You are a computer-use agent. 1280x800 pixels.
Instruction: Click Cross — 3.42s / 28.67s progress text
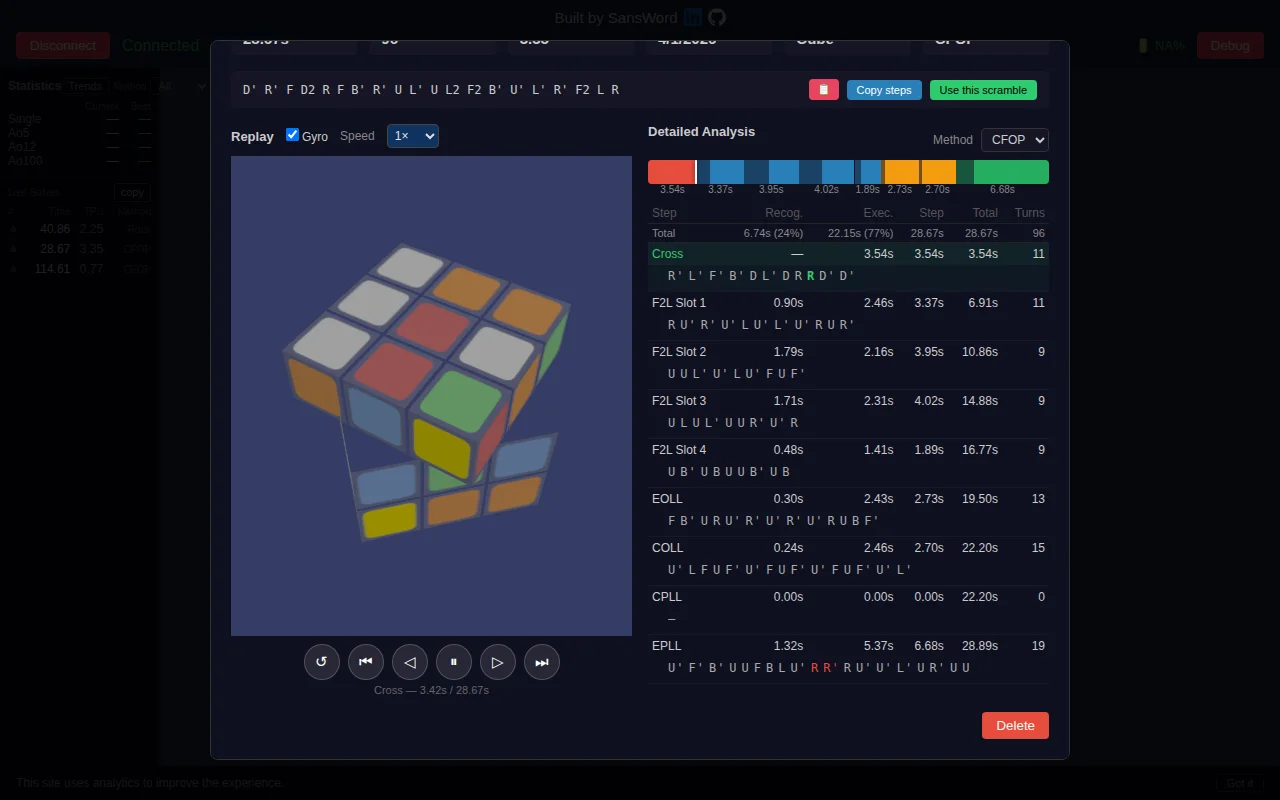[x=431, y=690]
